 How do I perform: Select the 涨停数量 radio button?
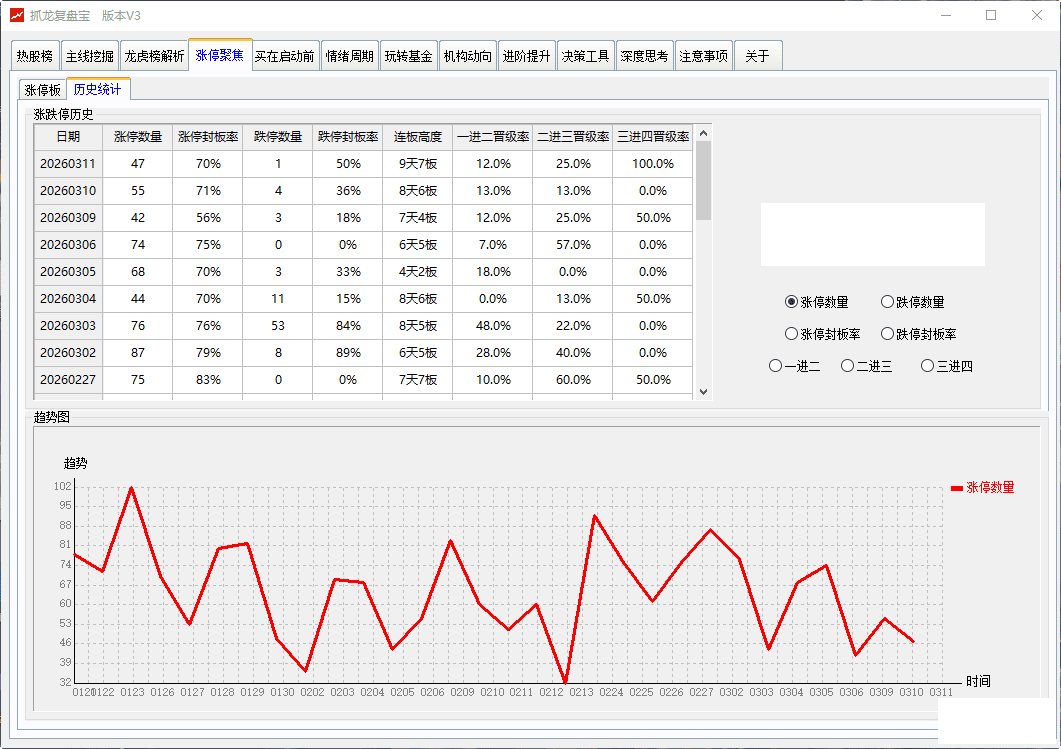(792, 302)
